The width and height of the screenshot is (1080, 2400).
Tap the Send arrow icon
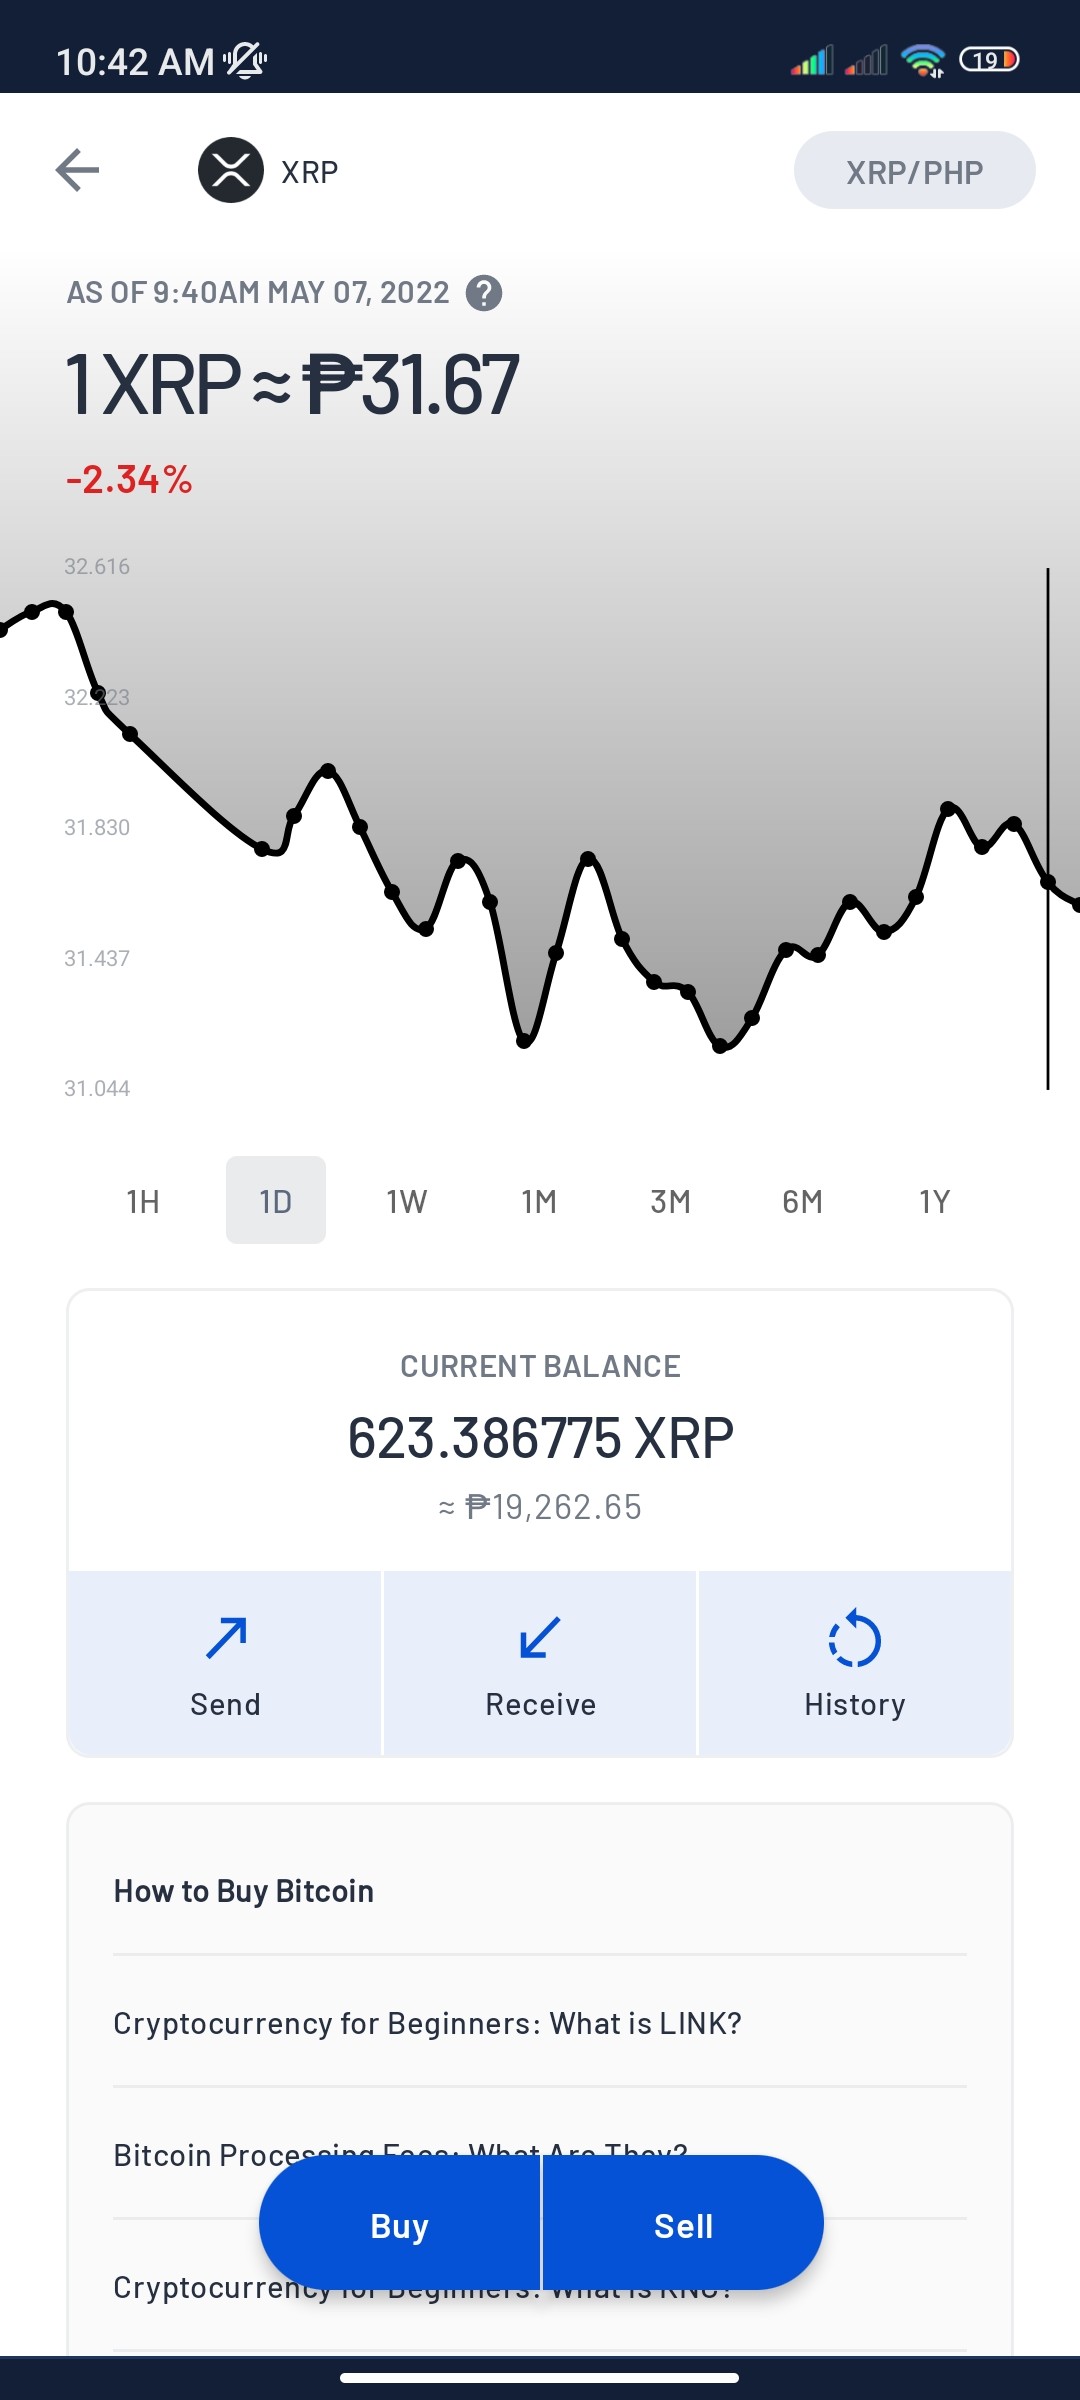(x=226, y=1638)
